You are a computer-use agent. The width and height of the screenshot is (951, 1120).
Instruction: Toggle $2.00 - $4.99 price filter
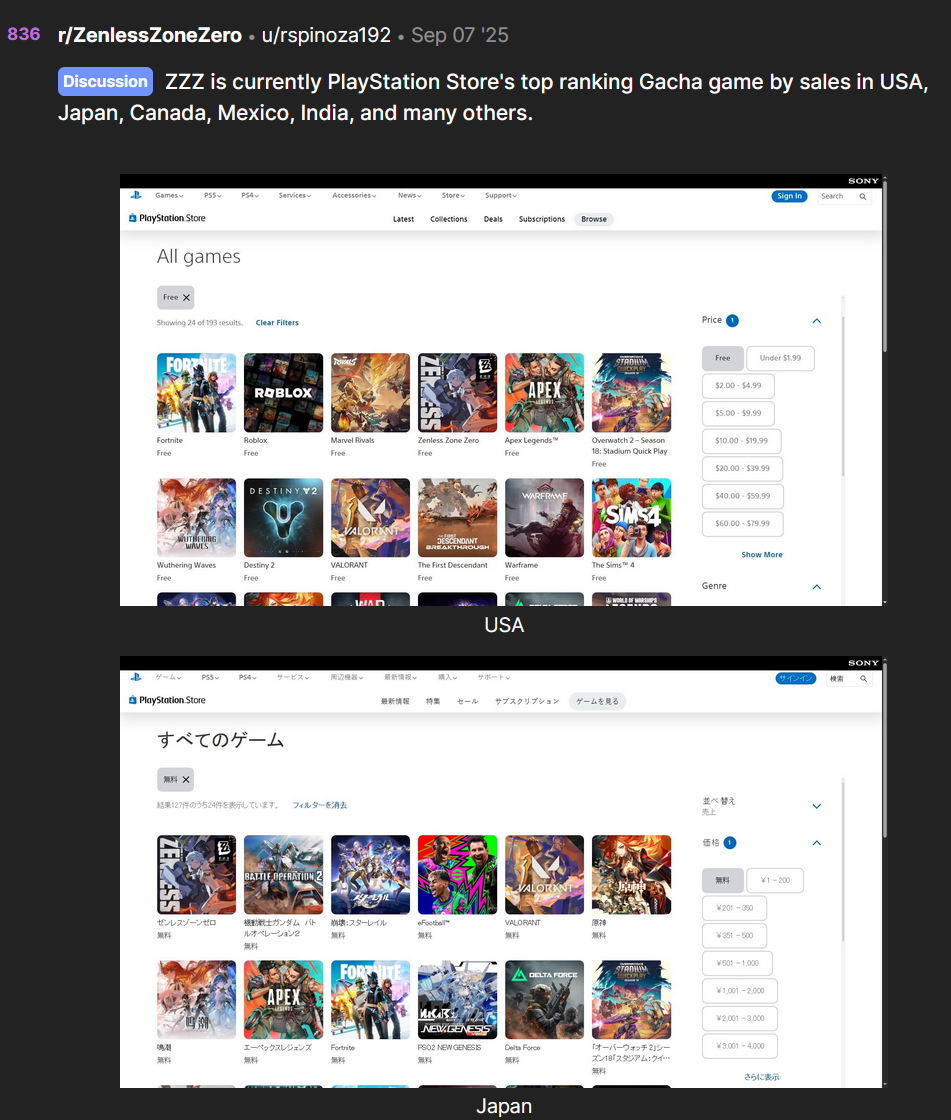(738, 386)
